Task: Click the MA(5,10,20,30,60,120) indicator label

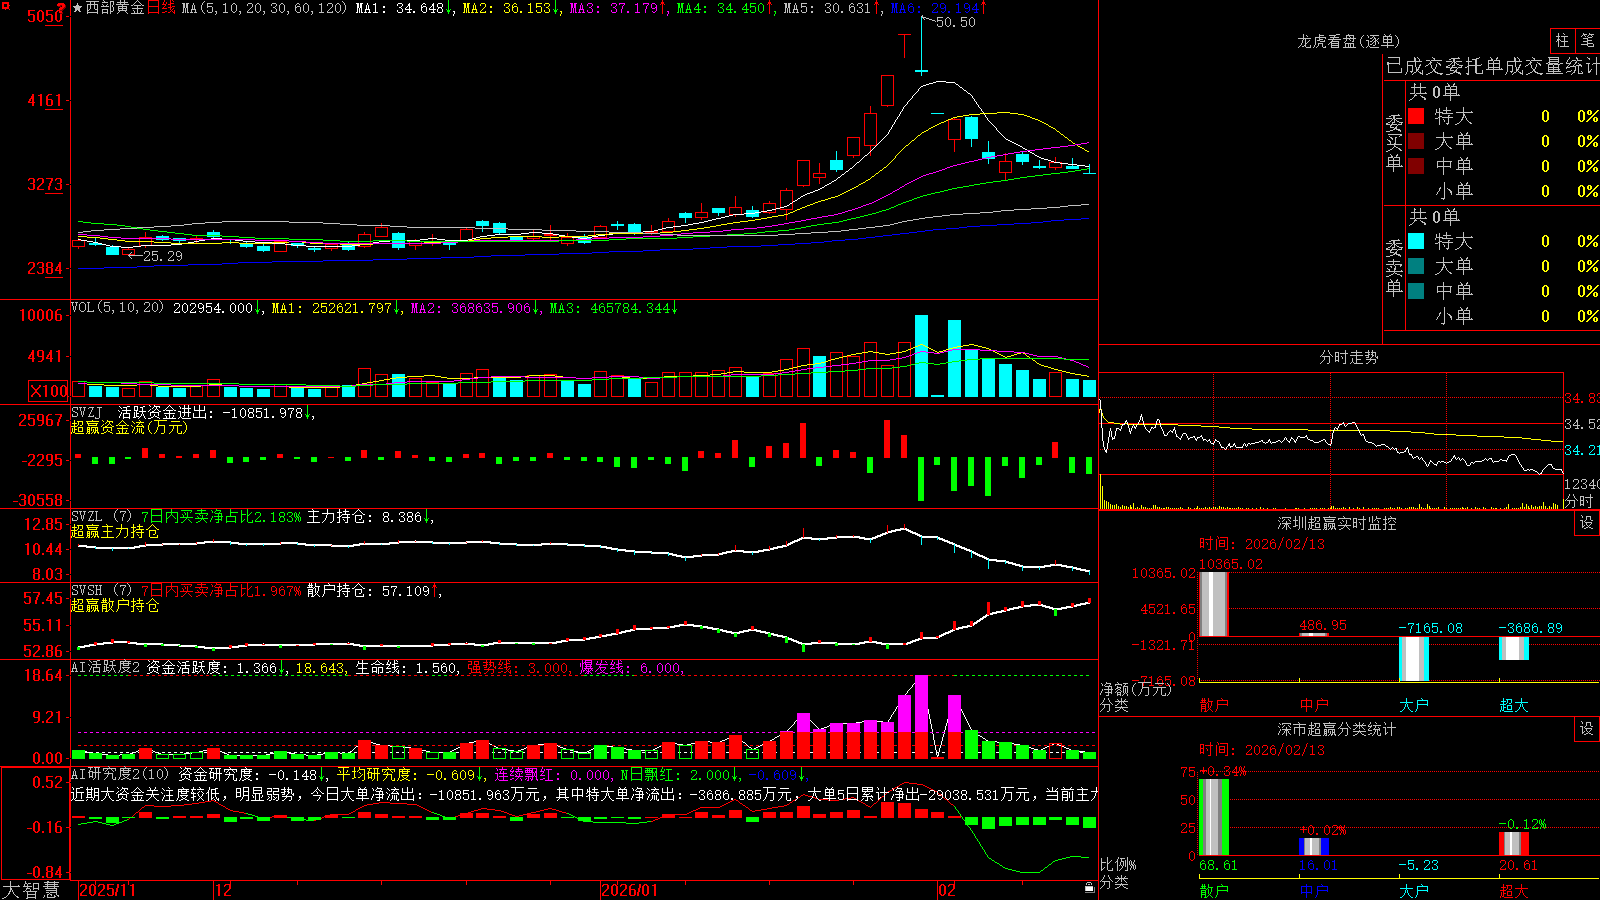Action: coord(264,8)
